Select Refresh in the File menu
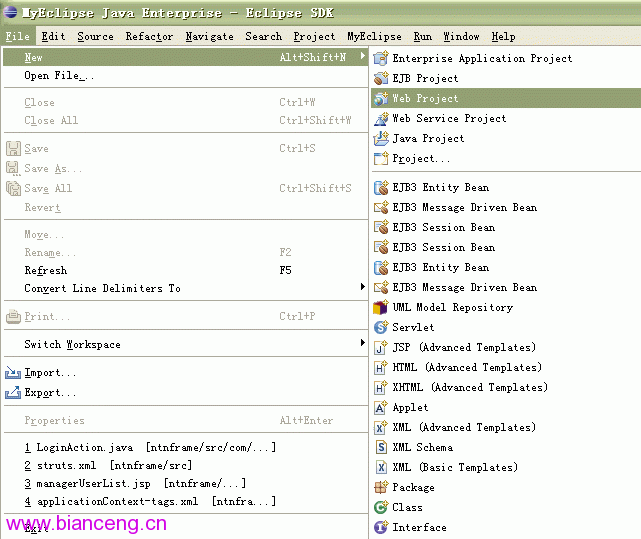This screenshot has height=539, width=641. 186,270
